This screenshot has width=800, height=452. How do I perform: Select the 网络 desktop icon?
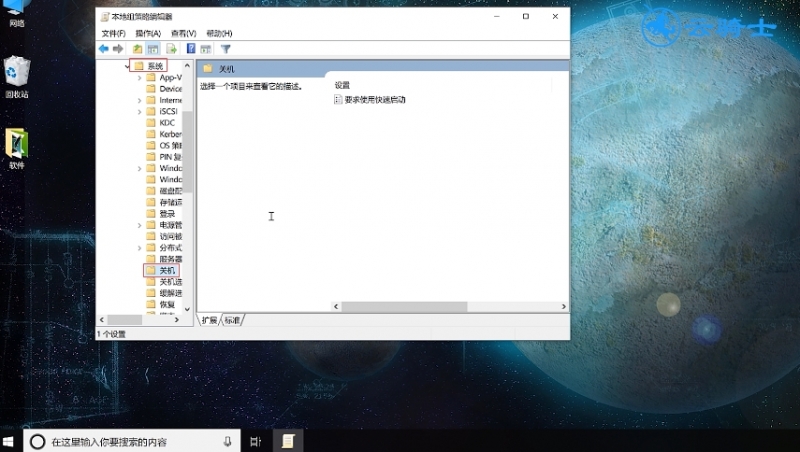[x=17, y=14]
